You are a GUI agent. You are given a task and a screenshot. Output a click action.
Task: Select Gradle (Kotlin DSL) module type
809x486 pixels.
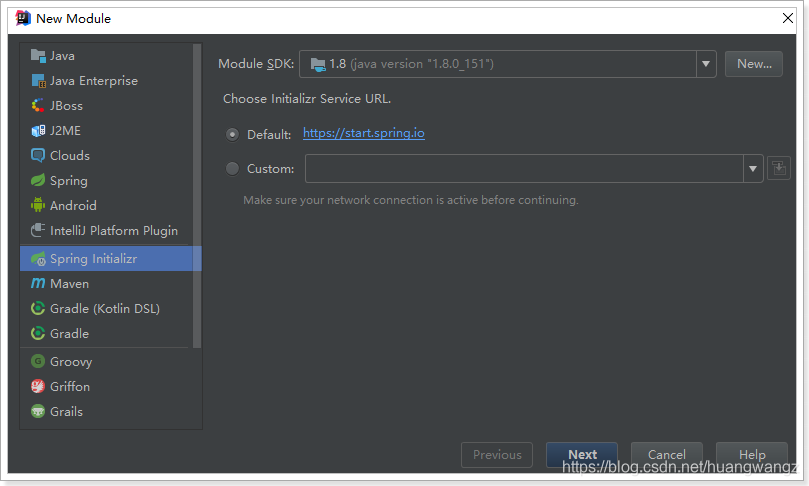pos(106,308)
